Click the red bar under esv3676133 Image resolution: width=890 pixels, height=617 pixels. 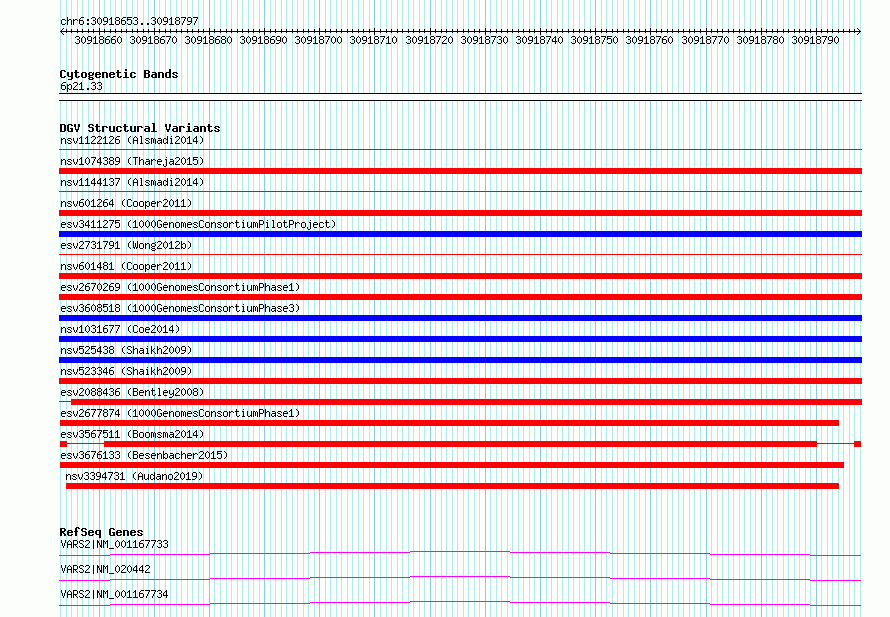coord(451,465)
